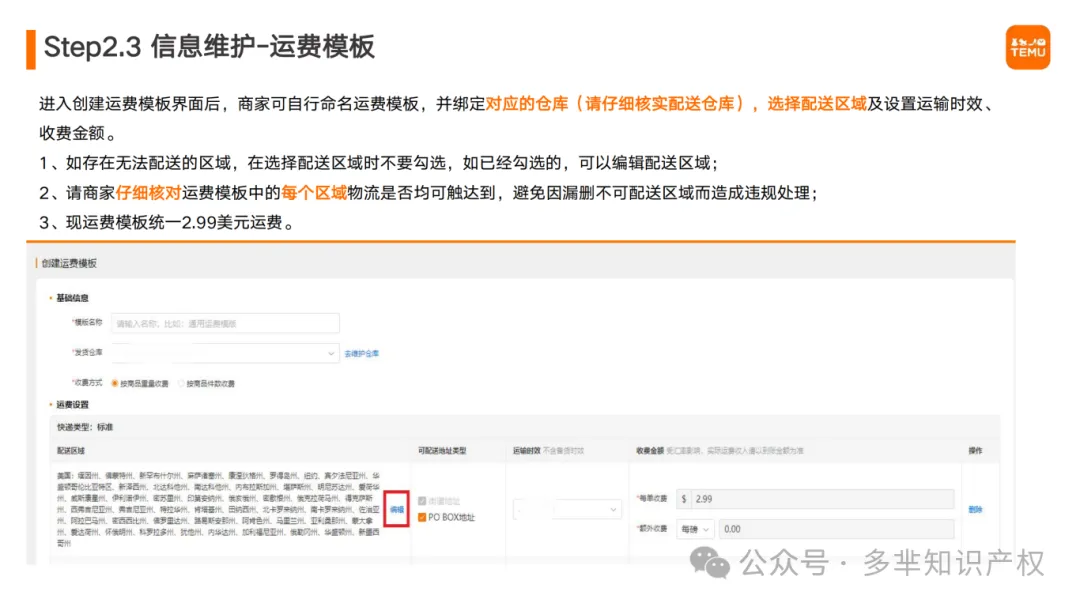The image size is (1080, 607).
Task: Select 按商品件数收费 radio option
Action: pyautogui.click(x=207, y=384)
